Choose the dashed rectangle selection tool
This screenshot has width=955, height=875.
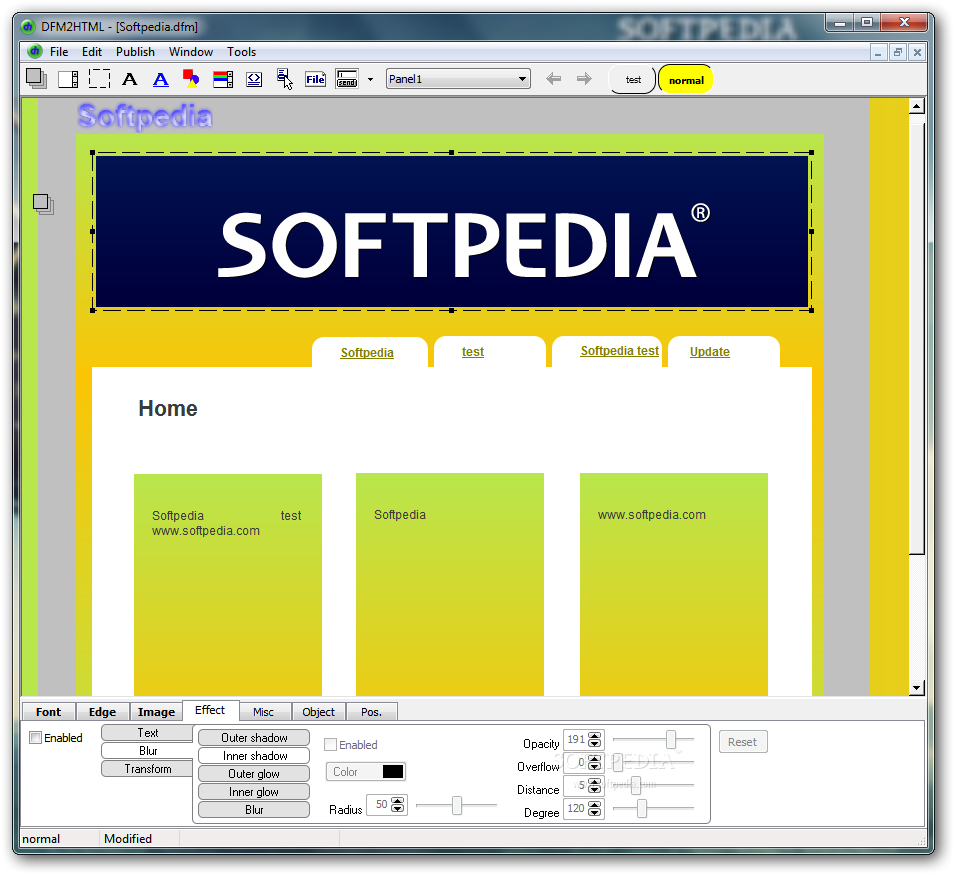point(99,79)
